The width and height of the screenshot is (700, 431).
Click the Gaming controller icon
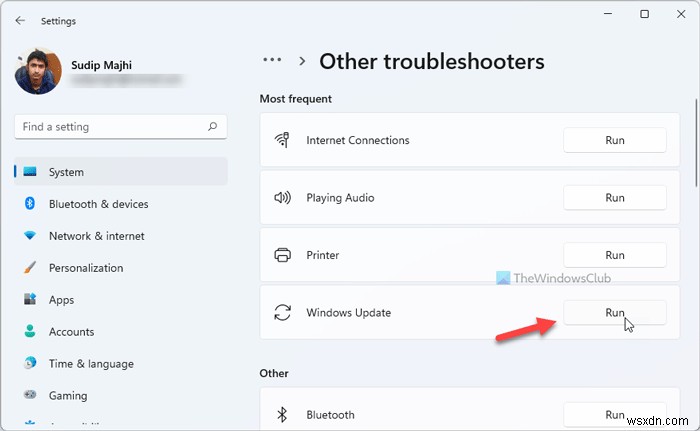(x=30, y=396)
